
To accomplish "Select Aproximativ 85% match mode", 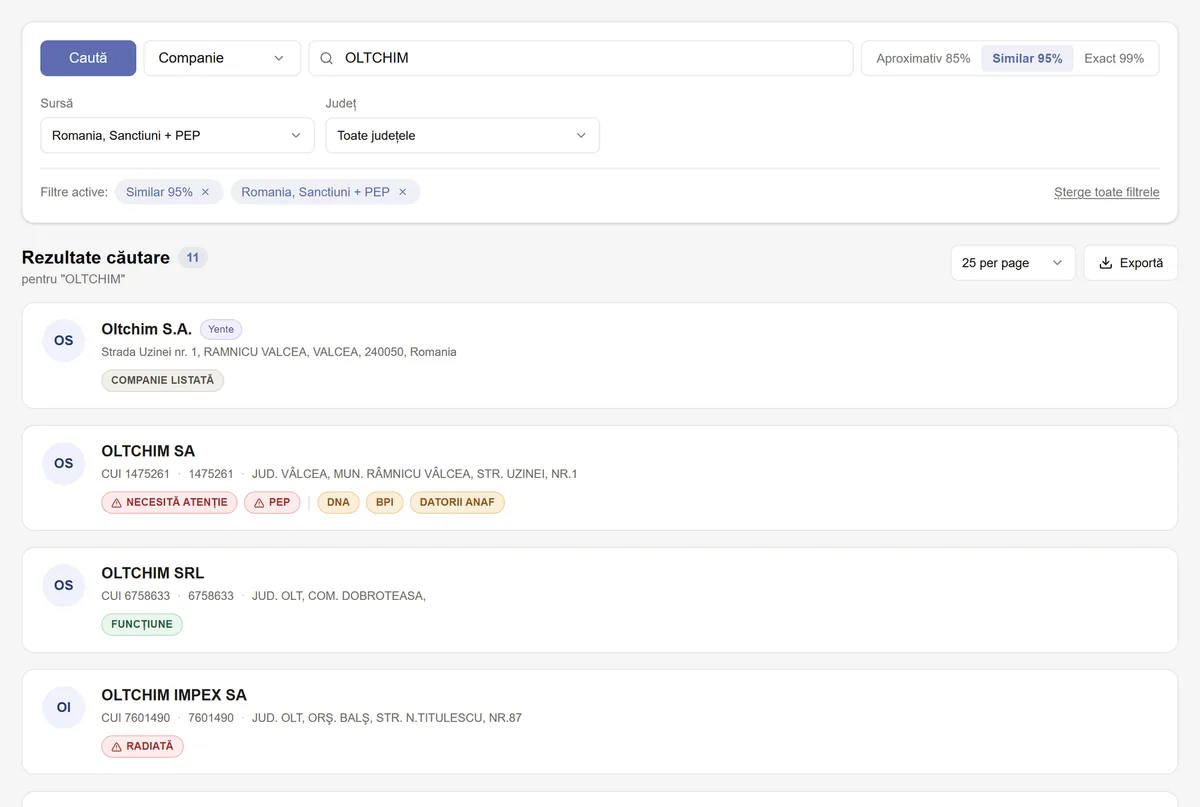I will (x=923, y=58).
